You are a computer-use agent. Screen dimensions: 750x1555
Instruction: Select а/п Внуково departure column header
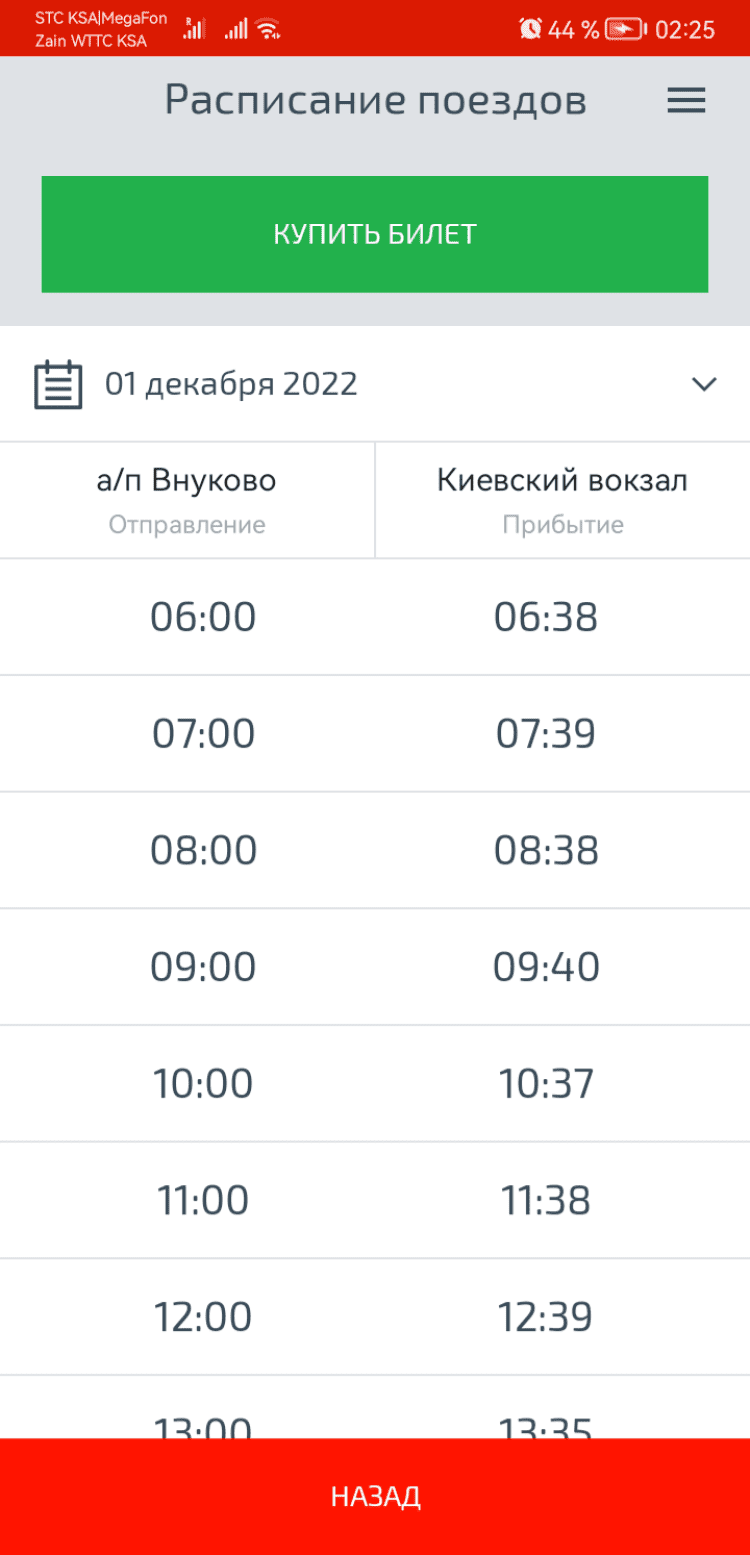(187, 500)
